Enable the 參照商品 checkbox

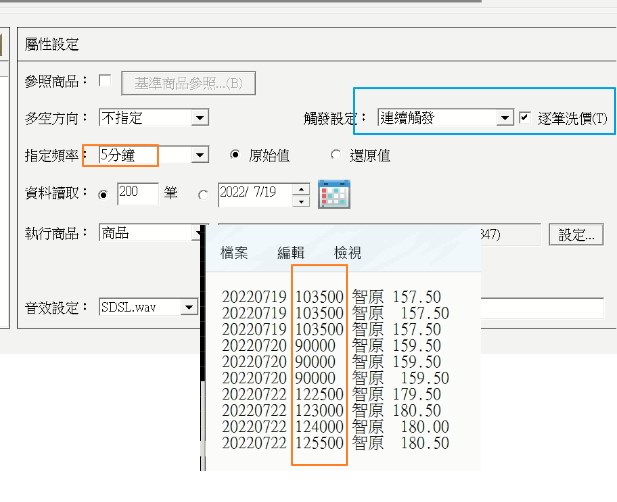tap(106, 81)
